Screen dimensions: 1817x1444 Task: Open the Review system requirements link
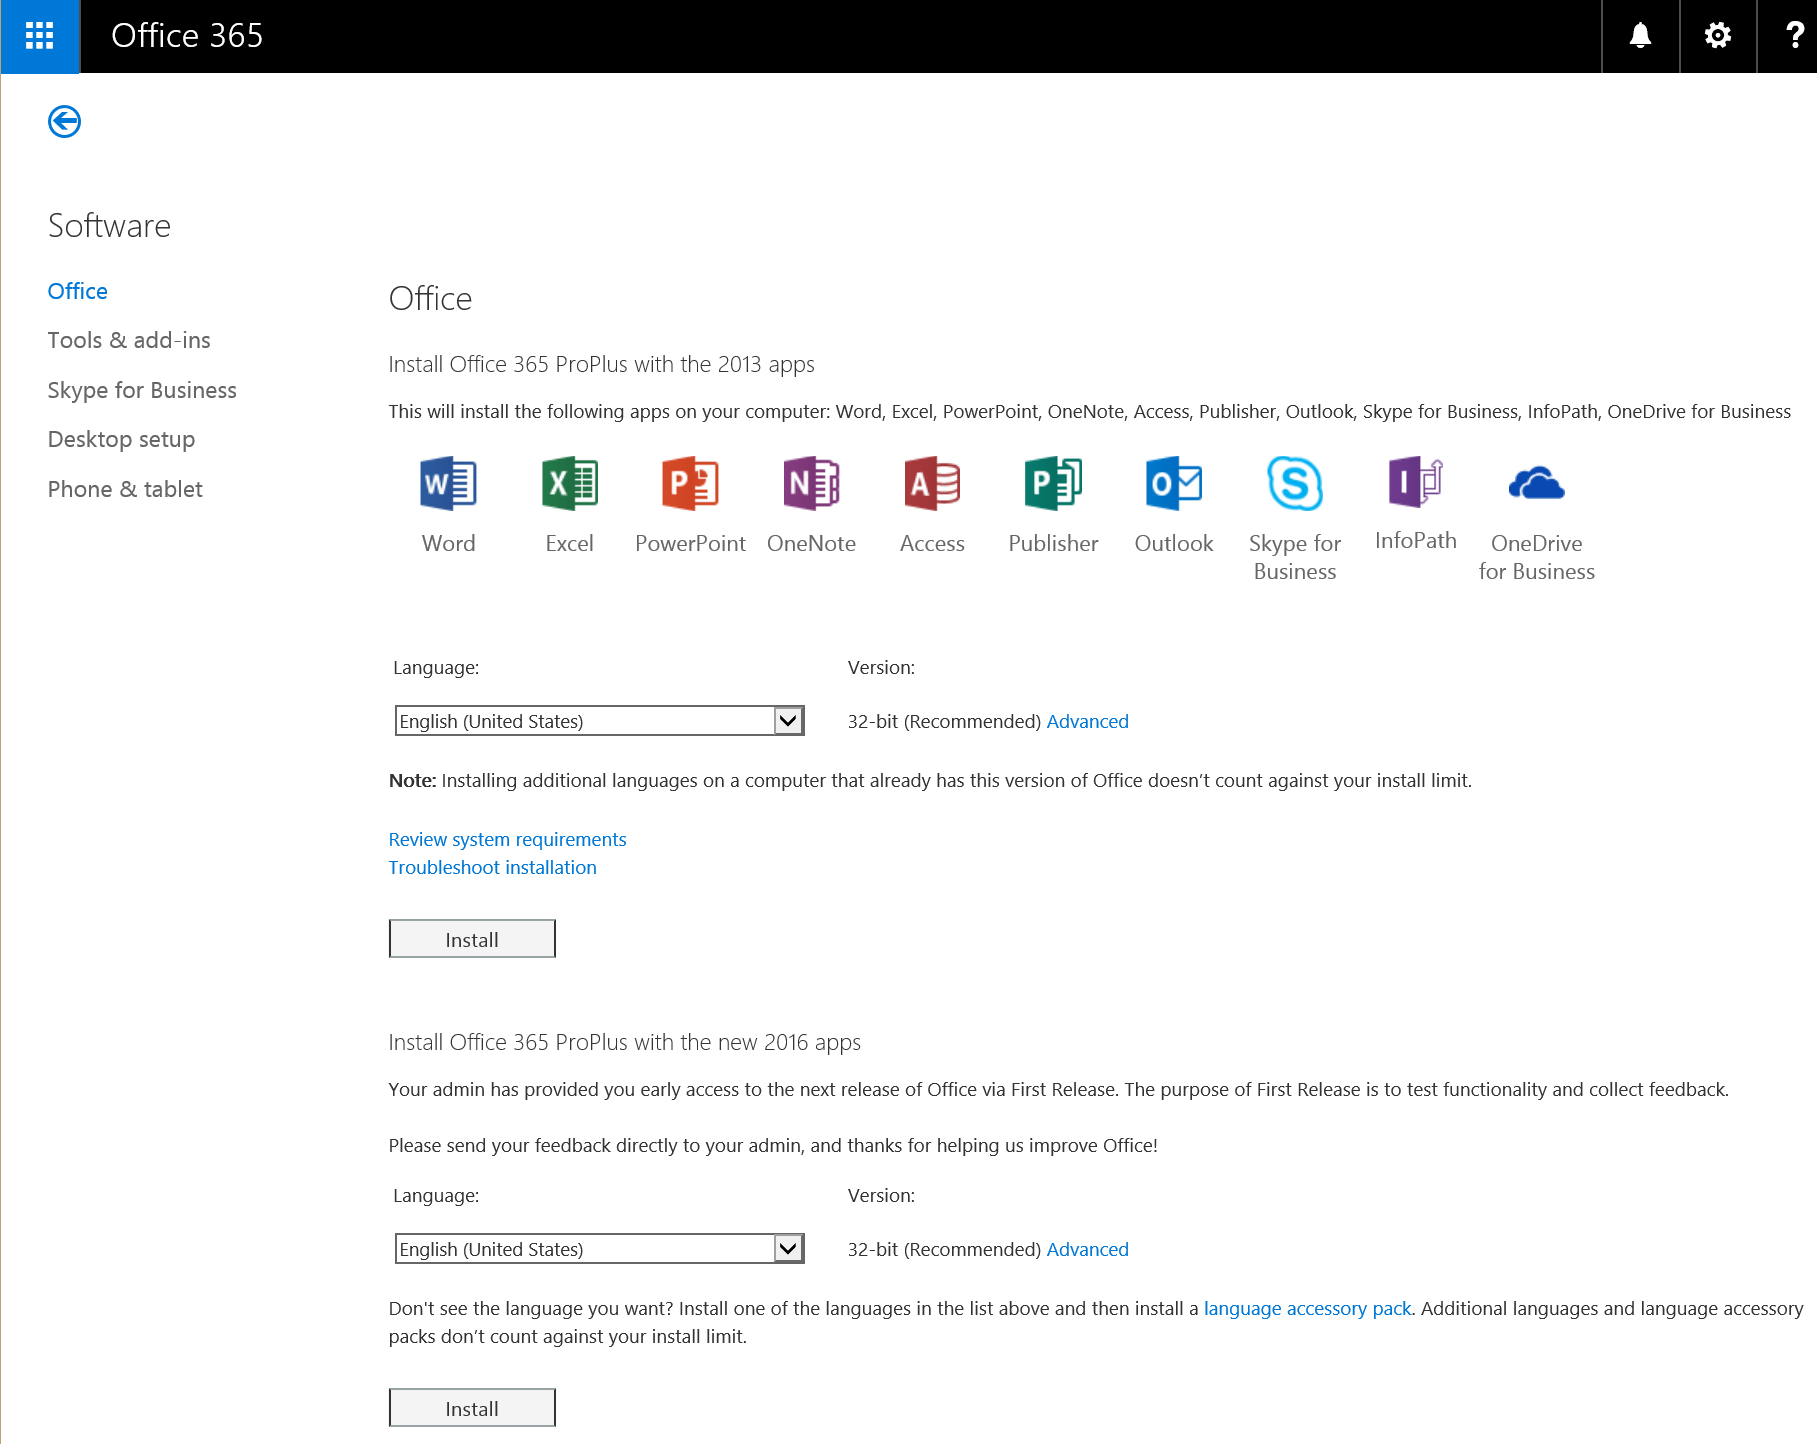coord(507,839)
